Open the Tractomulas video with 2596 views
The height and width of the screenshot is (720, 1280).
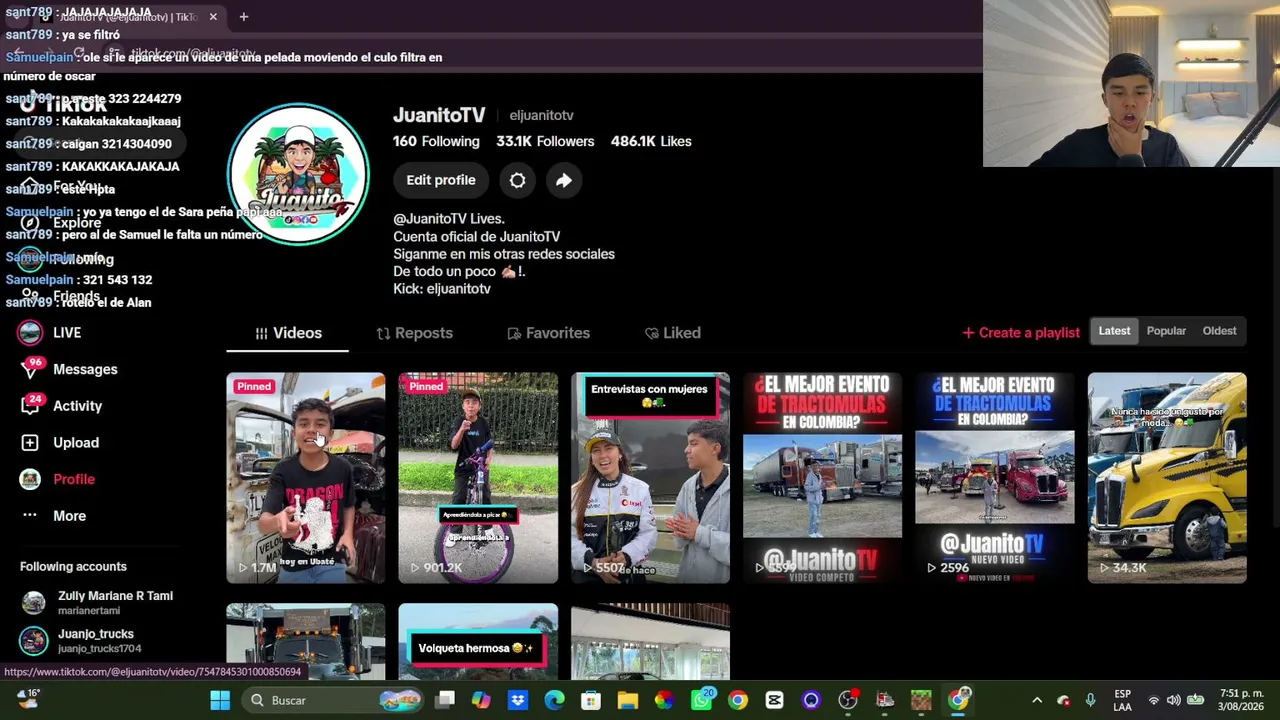(995, 478)
